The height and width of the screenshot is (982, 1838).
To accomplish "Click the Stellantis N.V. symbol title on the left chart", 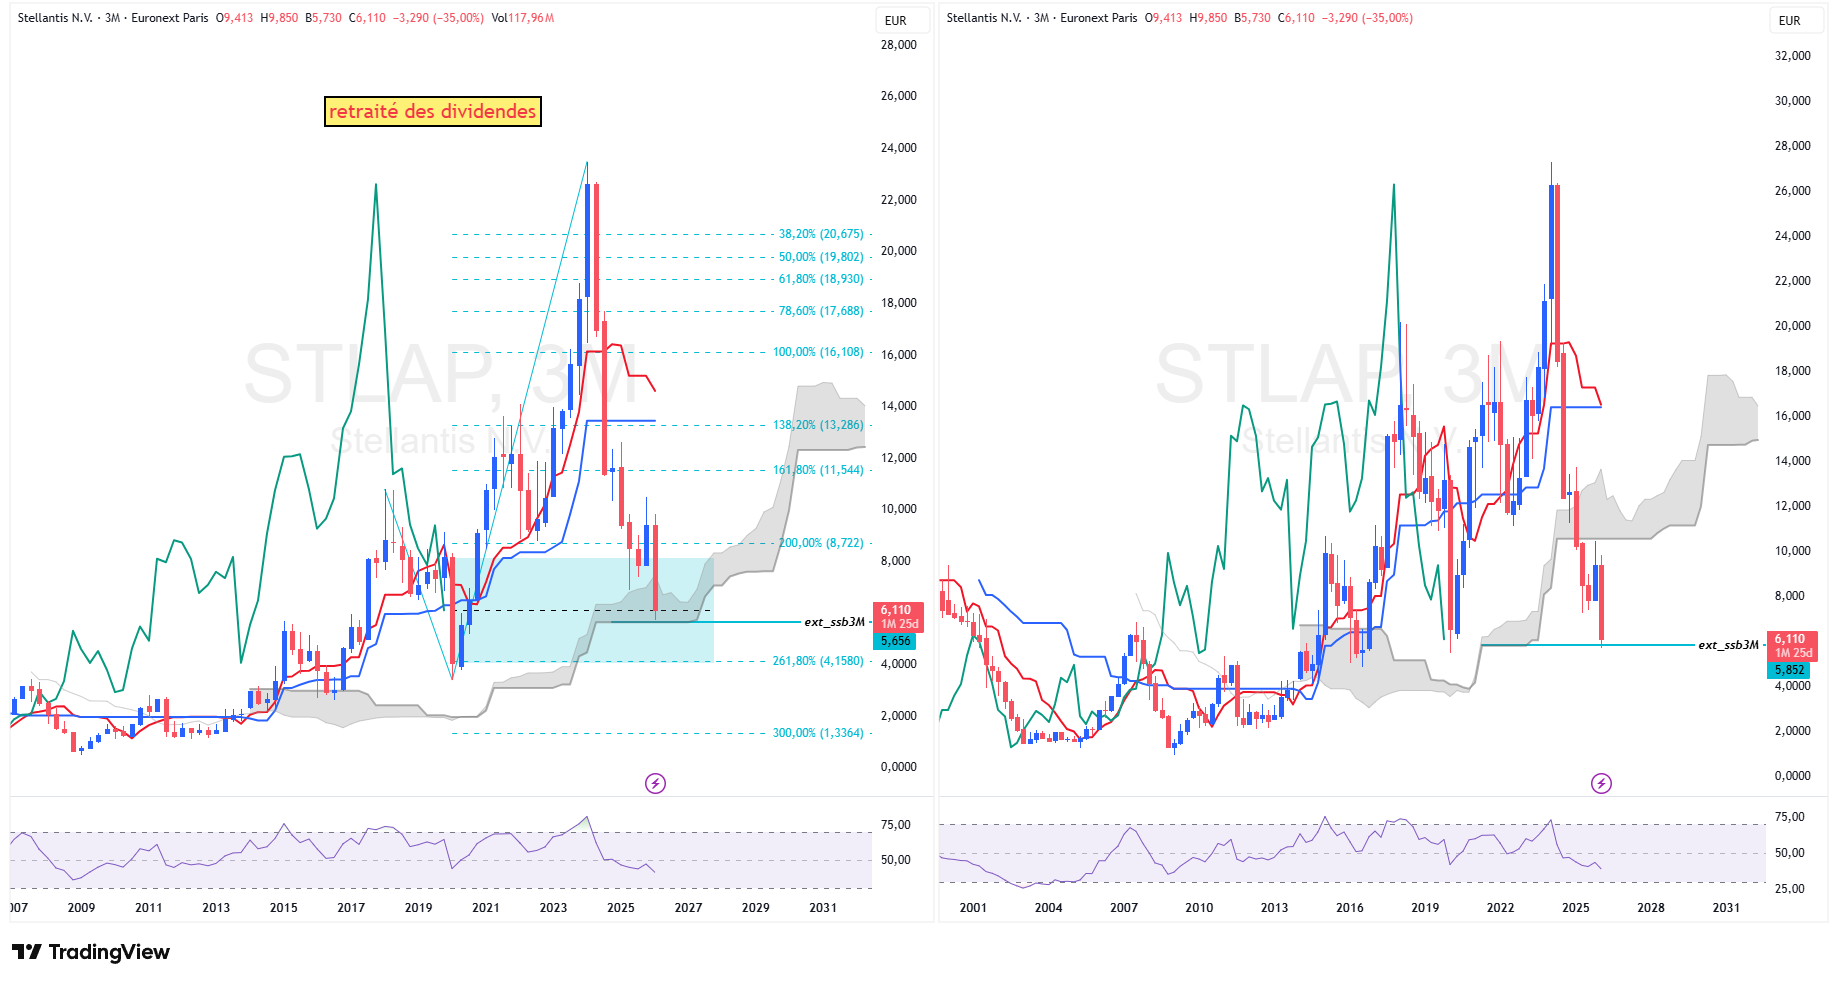I will pyautogui.click(x=55, y=18).
